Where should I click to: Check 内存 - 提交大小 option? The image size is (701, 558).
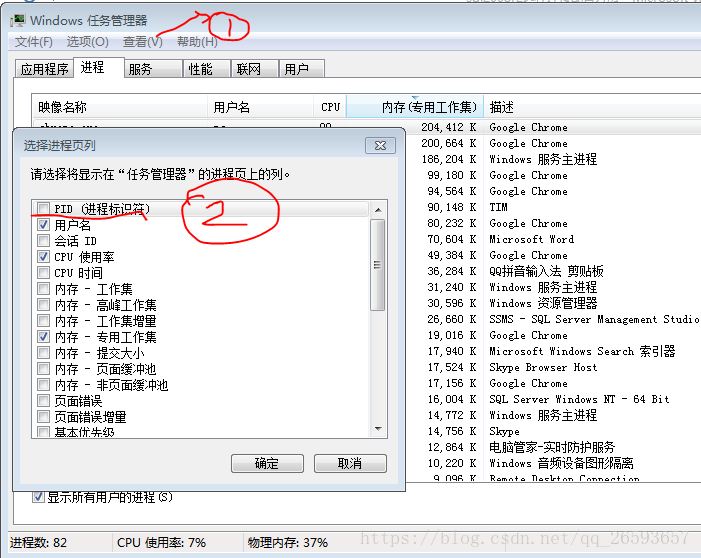(x=43, y=353)
